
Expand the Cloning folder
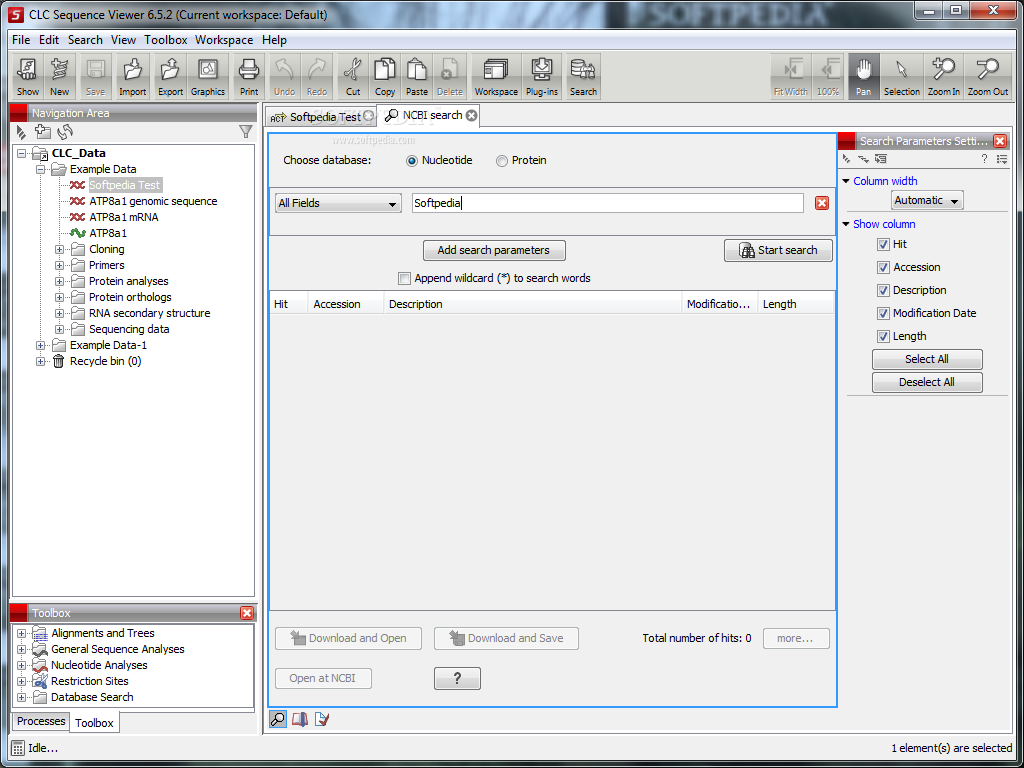click(x=59, y=249)
